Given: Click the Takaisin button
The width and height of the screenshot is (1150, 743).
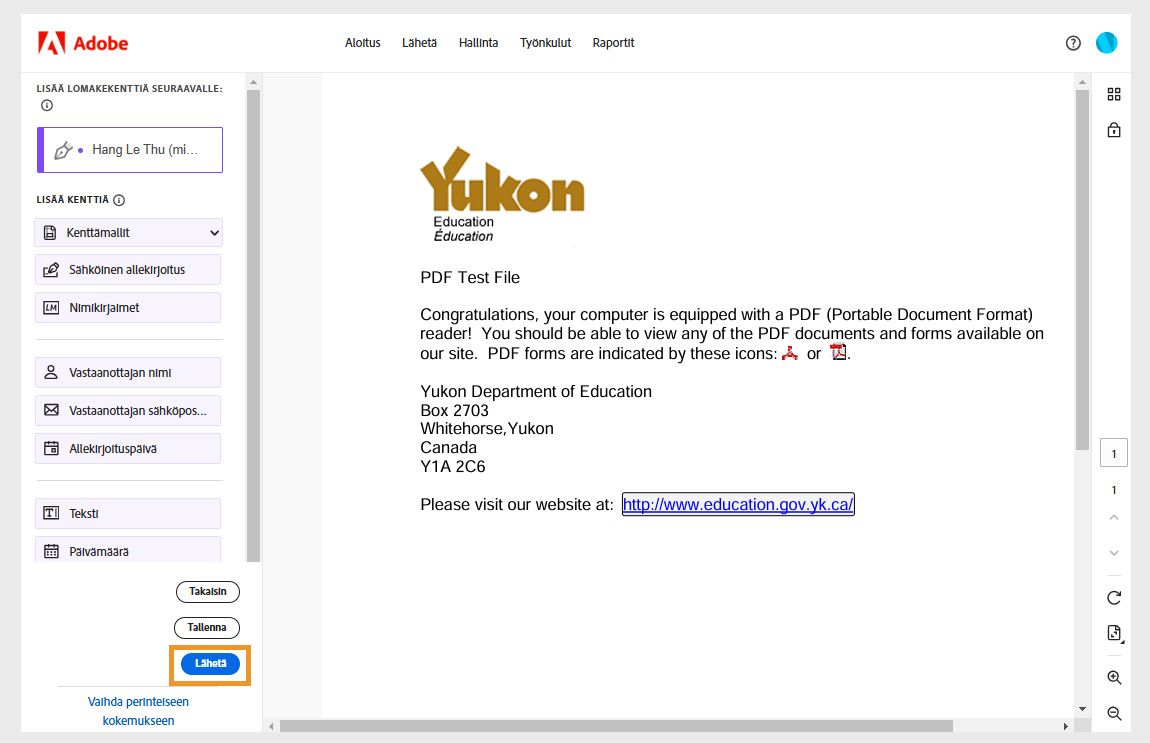Looking at the screenshot, I should [208, 591].
